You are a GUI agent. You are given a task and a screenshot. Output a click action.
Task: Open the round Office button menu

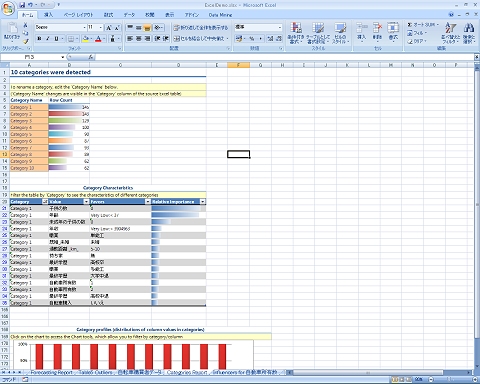8,9
